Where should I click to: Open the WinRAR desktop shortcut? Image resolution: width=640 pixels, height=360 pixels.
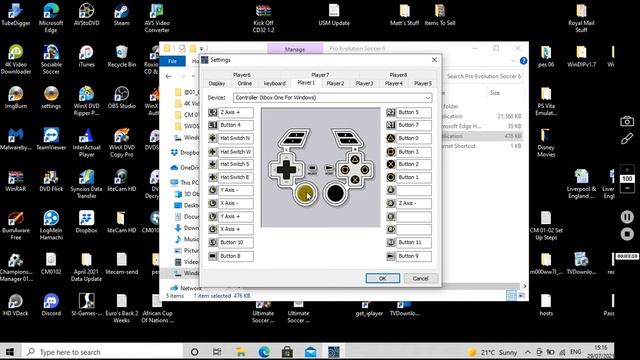coord(16,180)
